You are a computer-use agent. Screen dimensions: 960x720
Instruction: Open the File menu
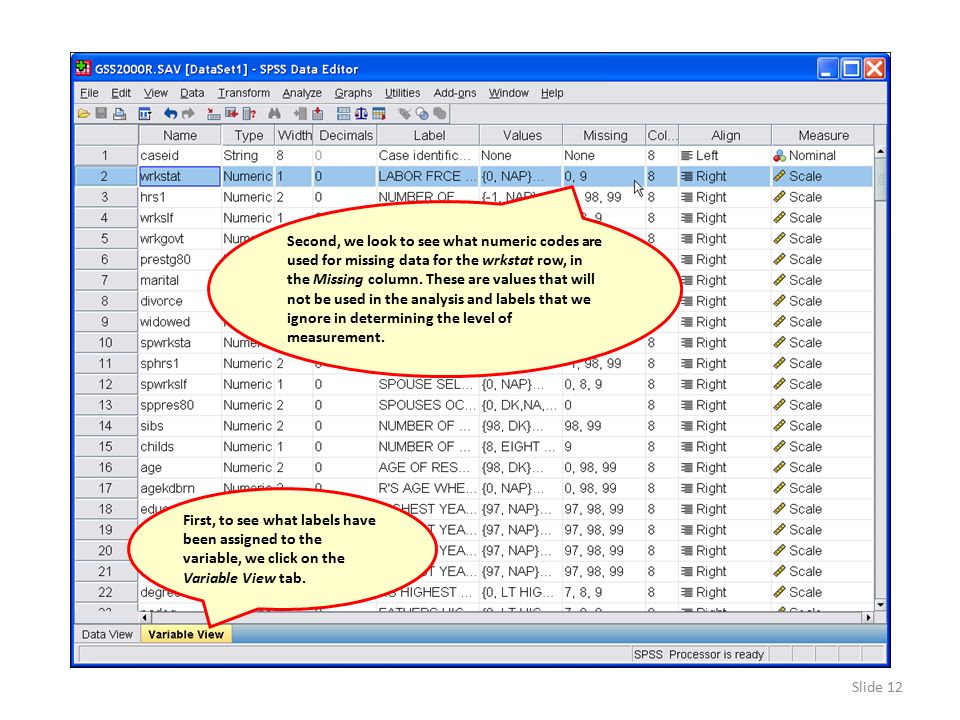pyautogui.click(x=89, y=93)
